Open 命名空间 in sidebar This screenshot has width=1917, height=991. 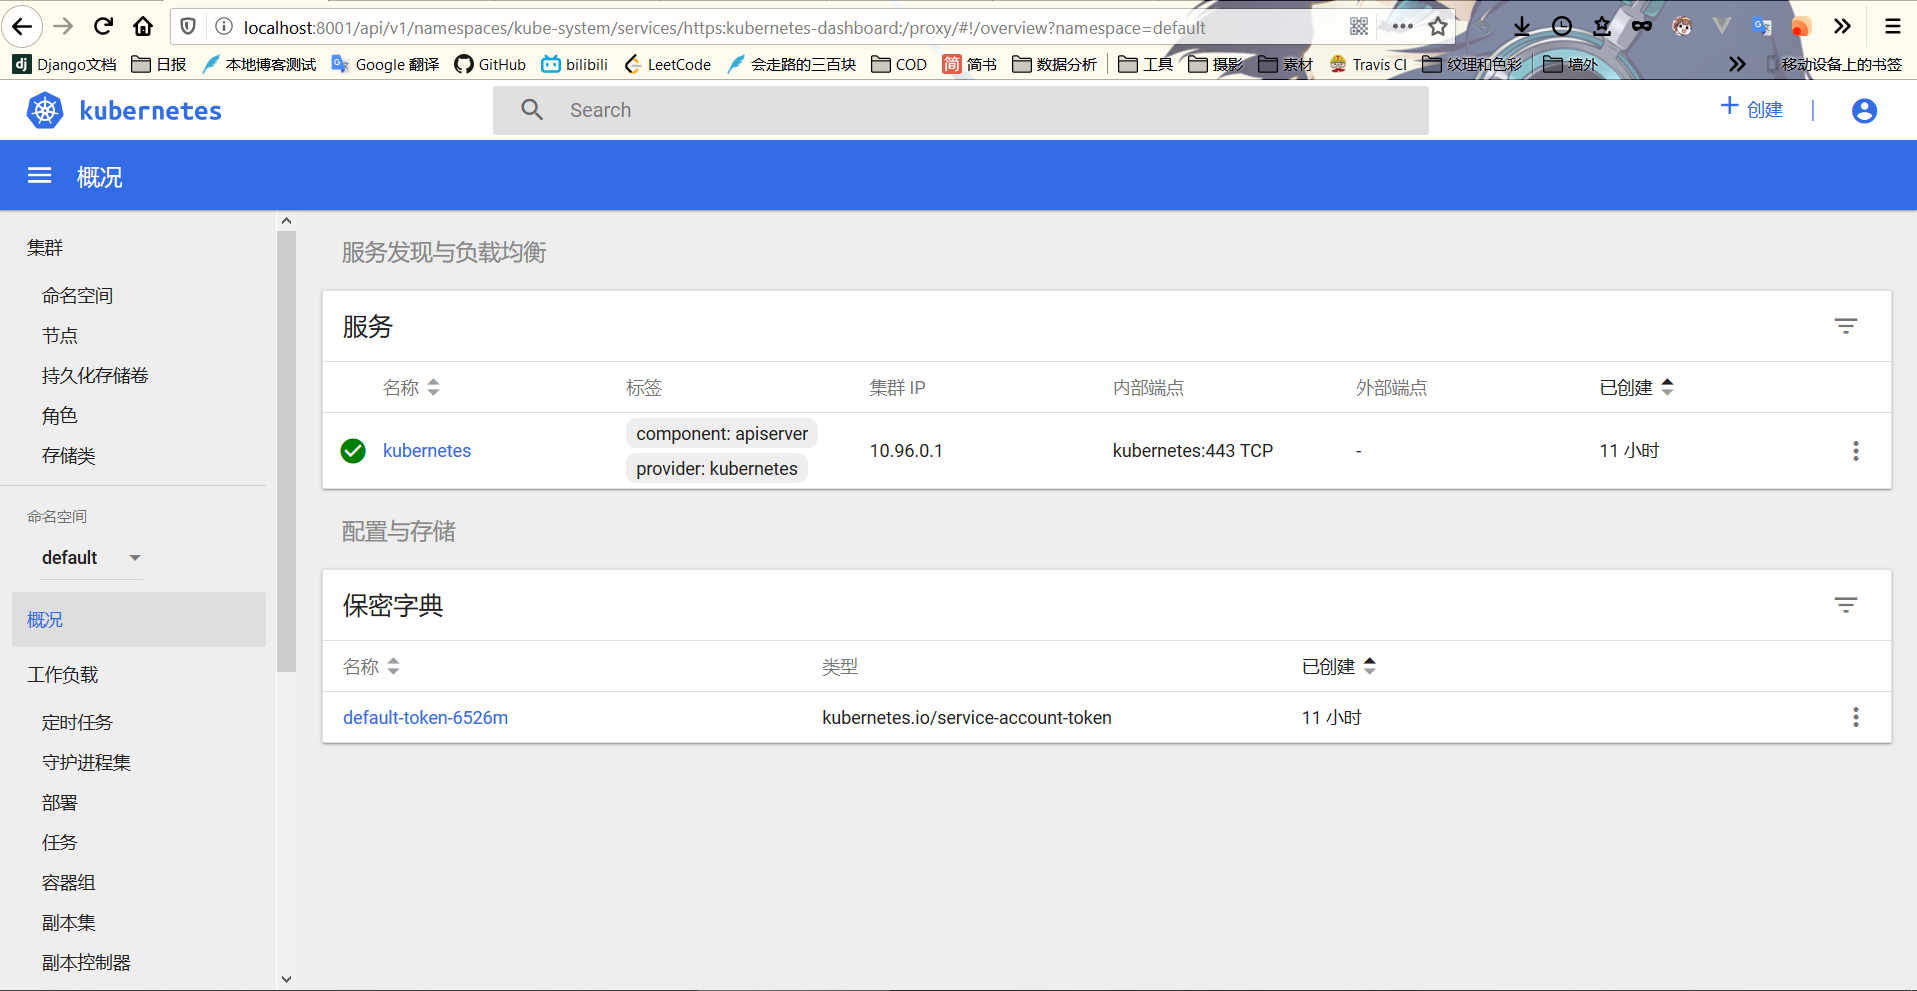tap(77, 296)
